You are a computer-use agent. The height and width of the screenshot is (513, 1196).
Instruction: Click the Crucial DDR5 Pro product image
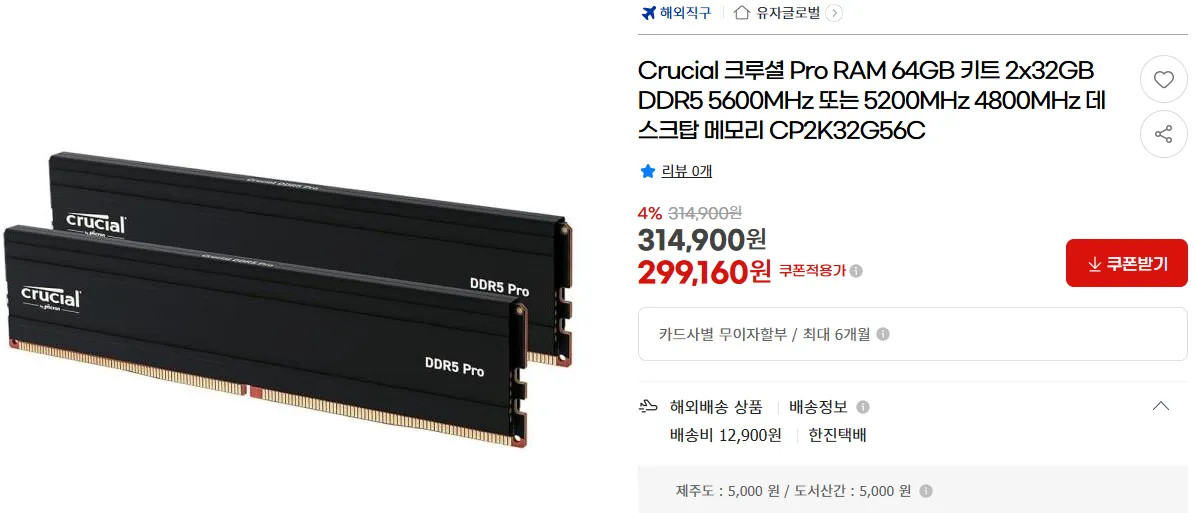(287, 298)
